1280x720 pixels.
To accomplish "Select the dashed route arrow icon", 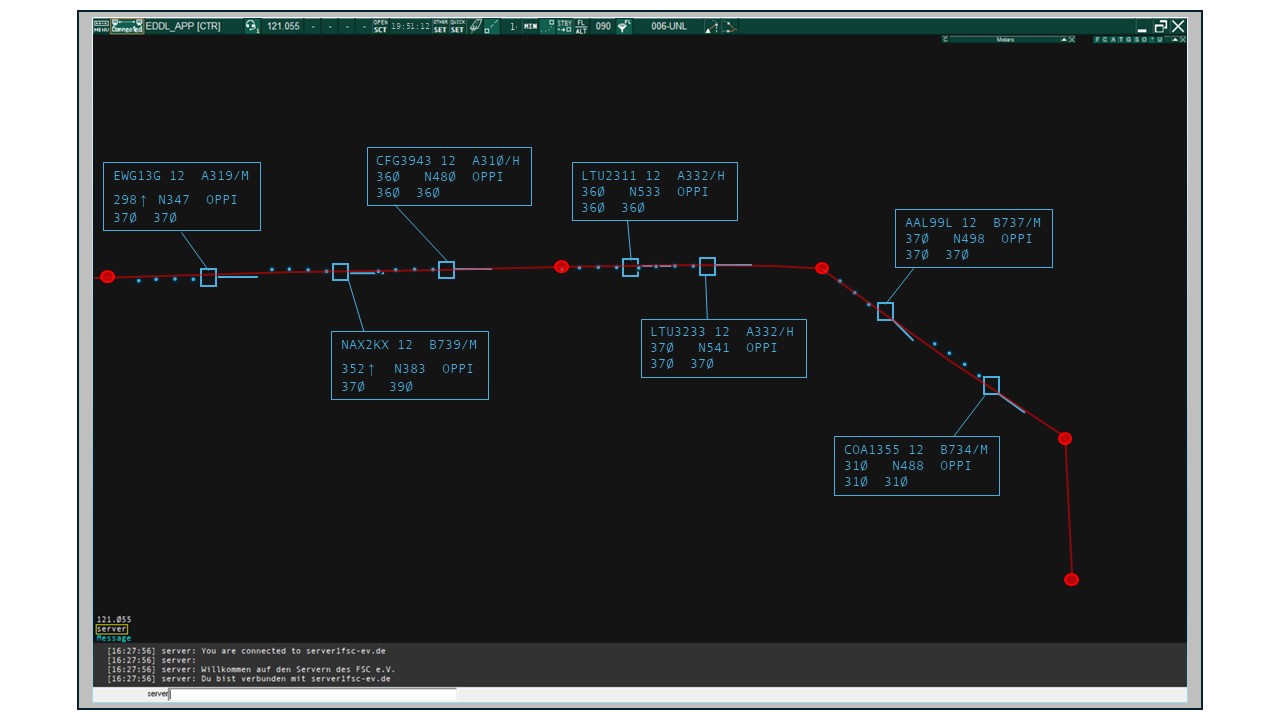I will pos(711,26).
